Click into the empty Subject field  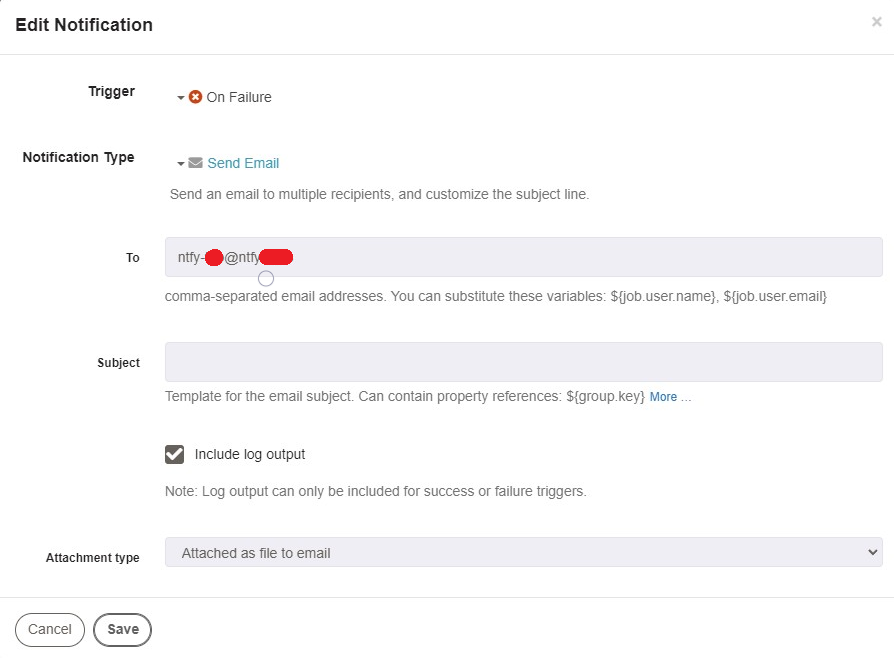(523, 362)
